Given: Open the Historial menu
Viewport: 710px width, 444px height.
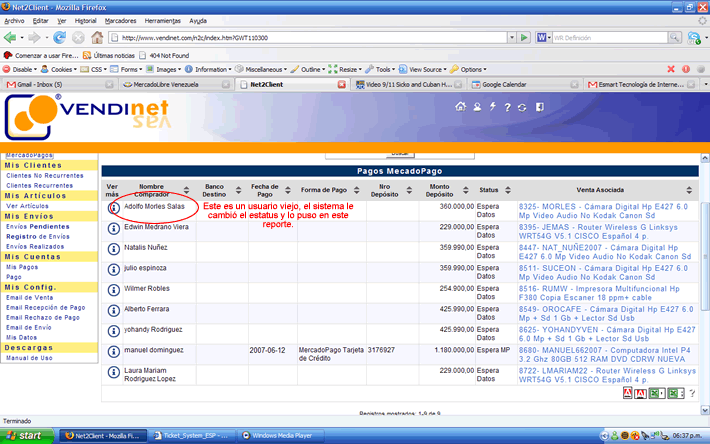Looking at the screenshot, I should coord(86,21).
